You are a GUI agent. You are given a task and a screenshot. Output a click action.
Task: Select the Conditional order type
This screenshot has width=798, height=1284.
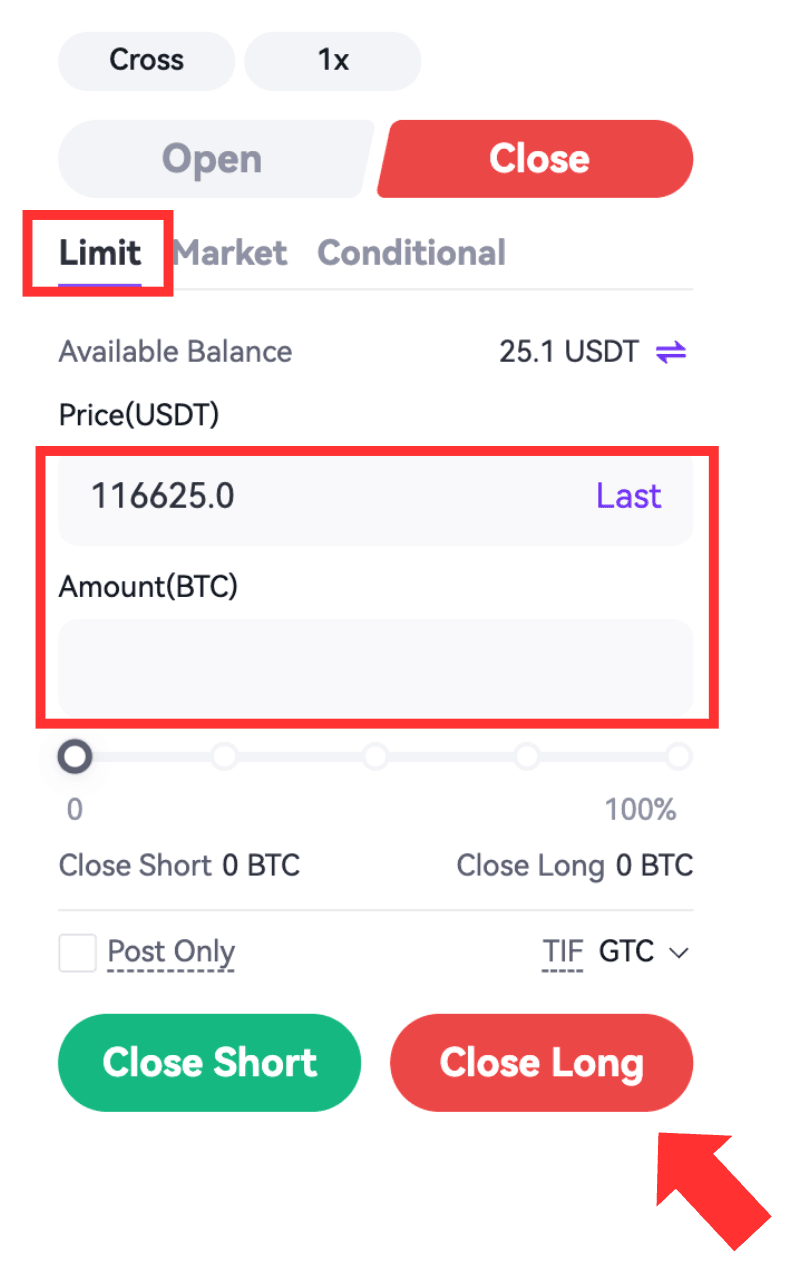click(x=411, y=253)
